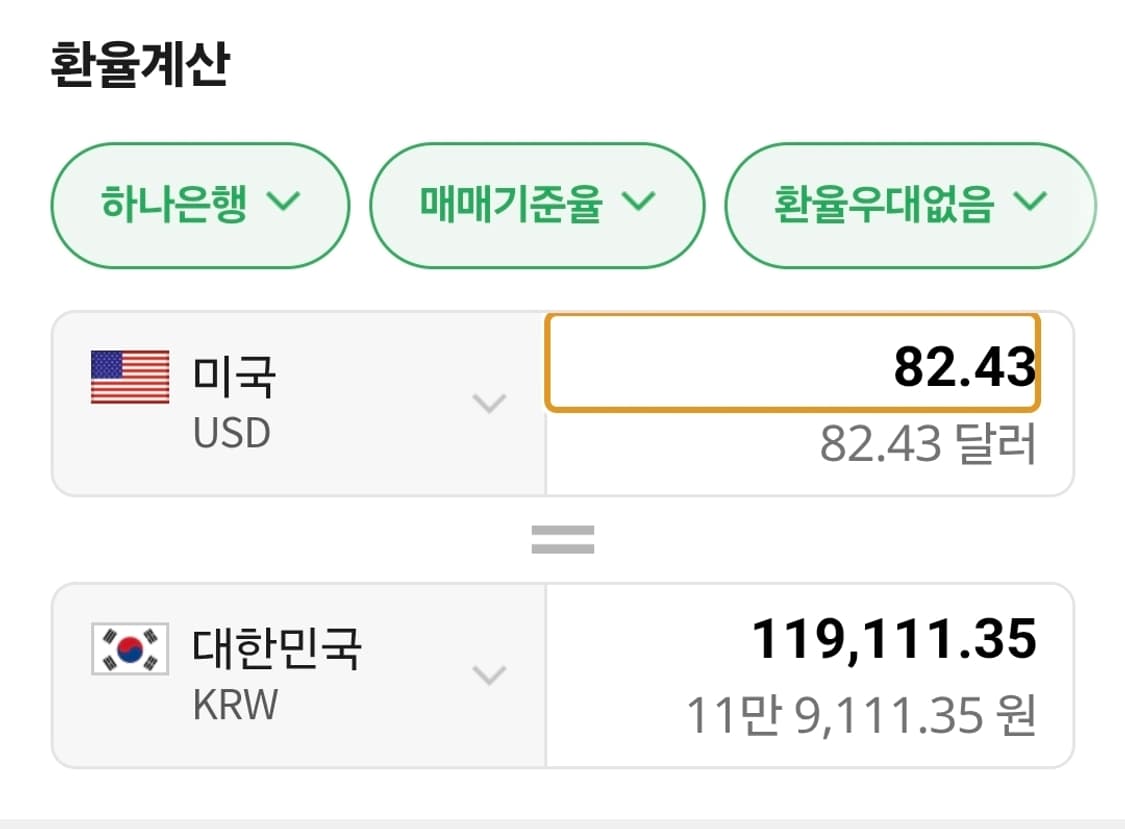The image size is (1125, 829).
Task: Expand the KRW currency dropdown chevron
Action: [x=489, y=677]
